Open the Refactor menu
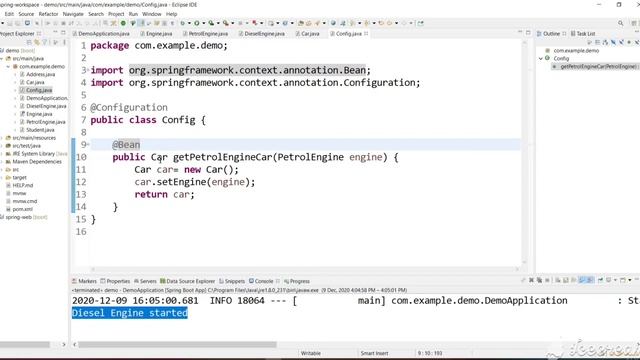The image size is (640, 360). click(48, 14)
